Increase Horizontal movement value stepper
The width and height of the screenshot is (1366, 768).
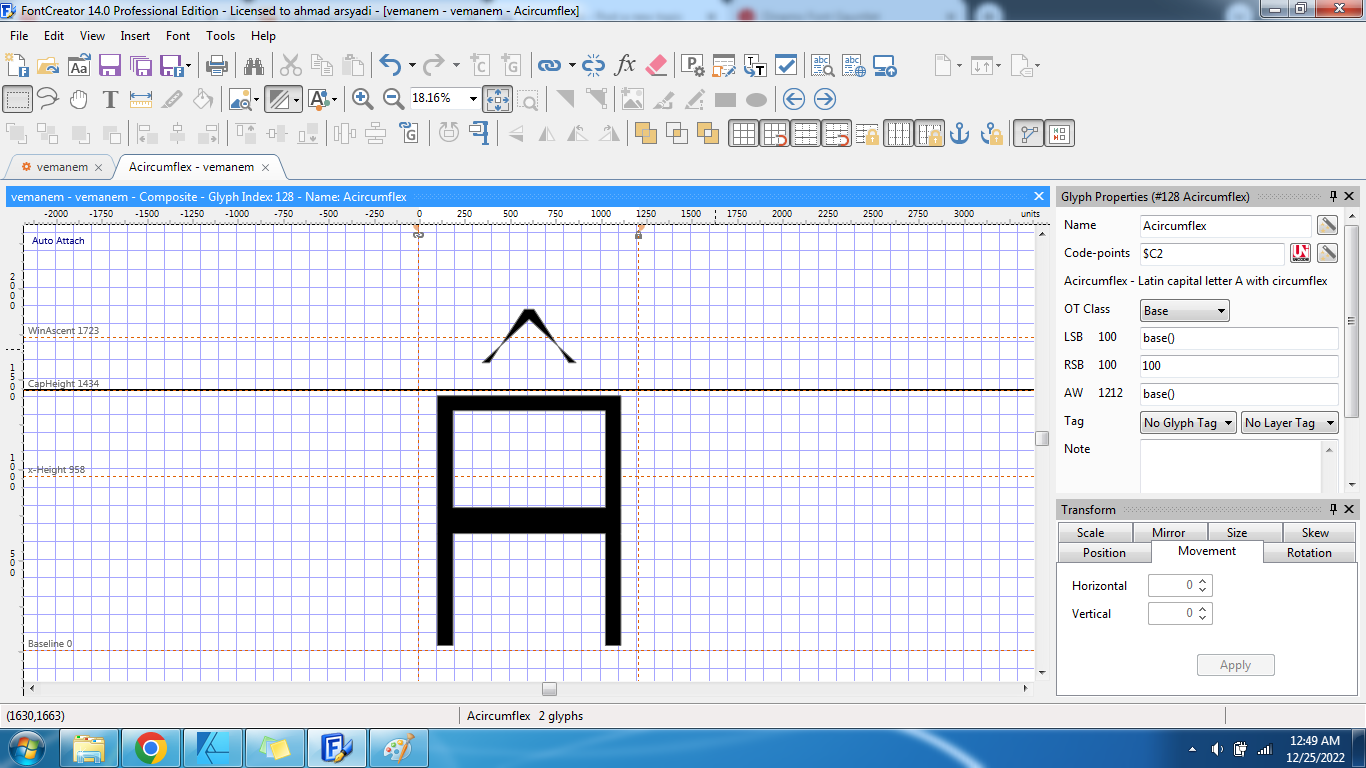(x=1203, y=581)
